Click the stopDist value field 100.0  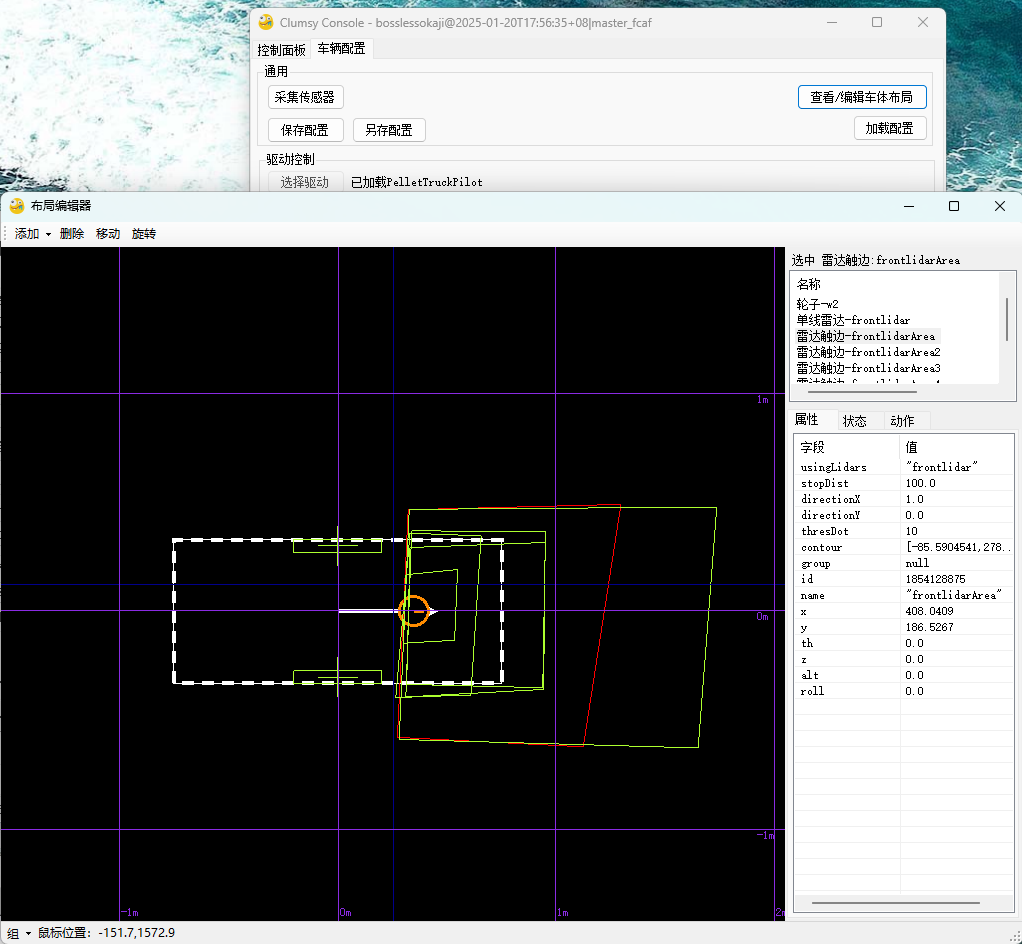[x=920, y=483]
